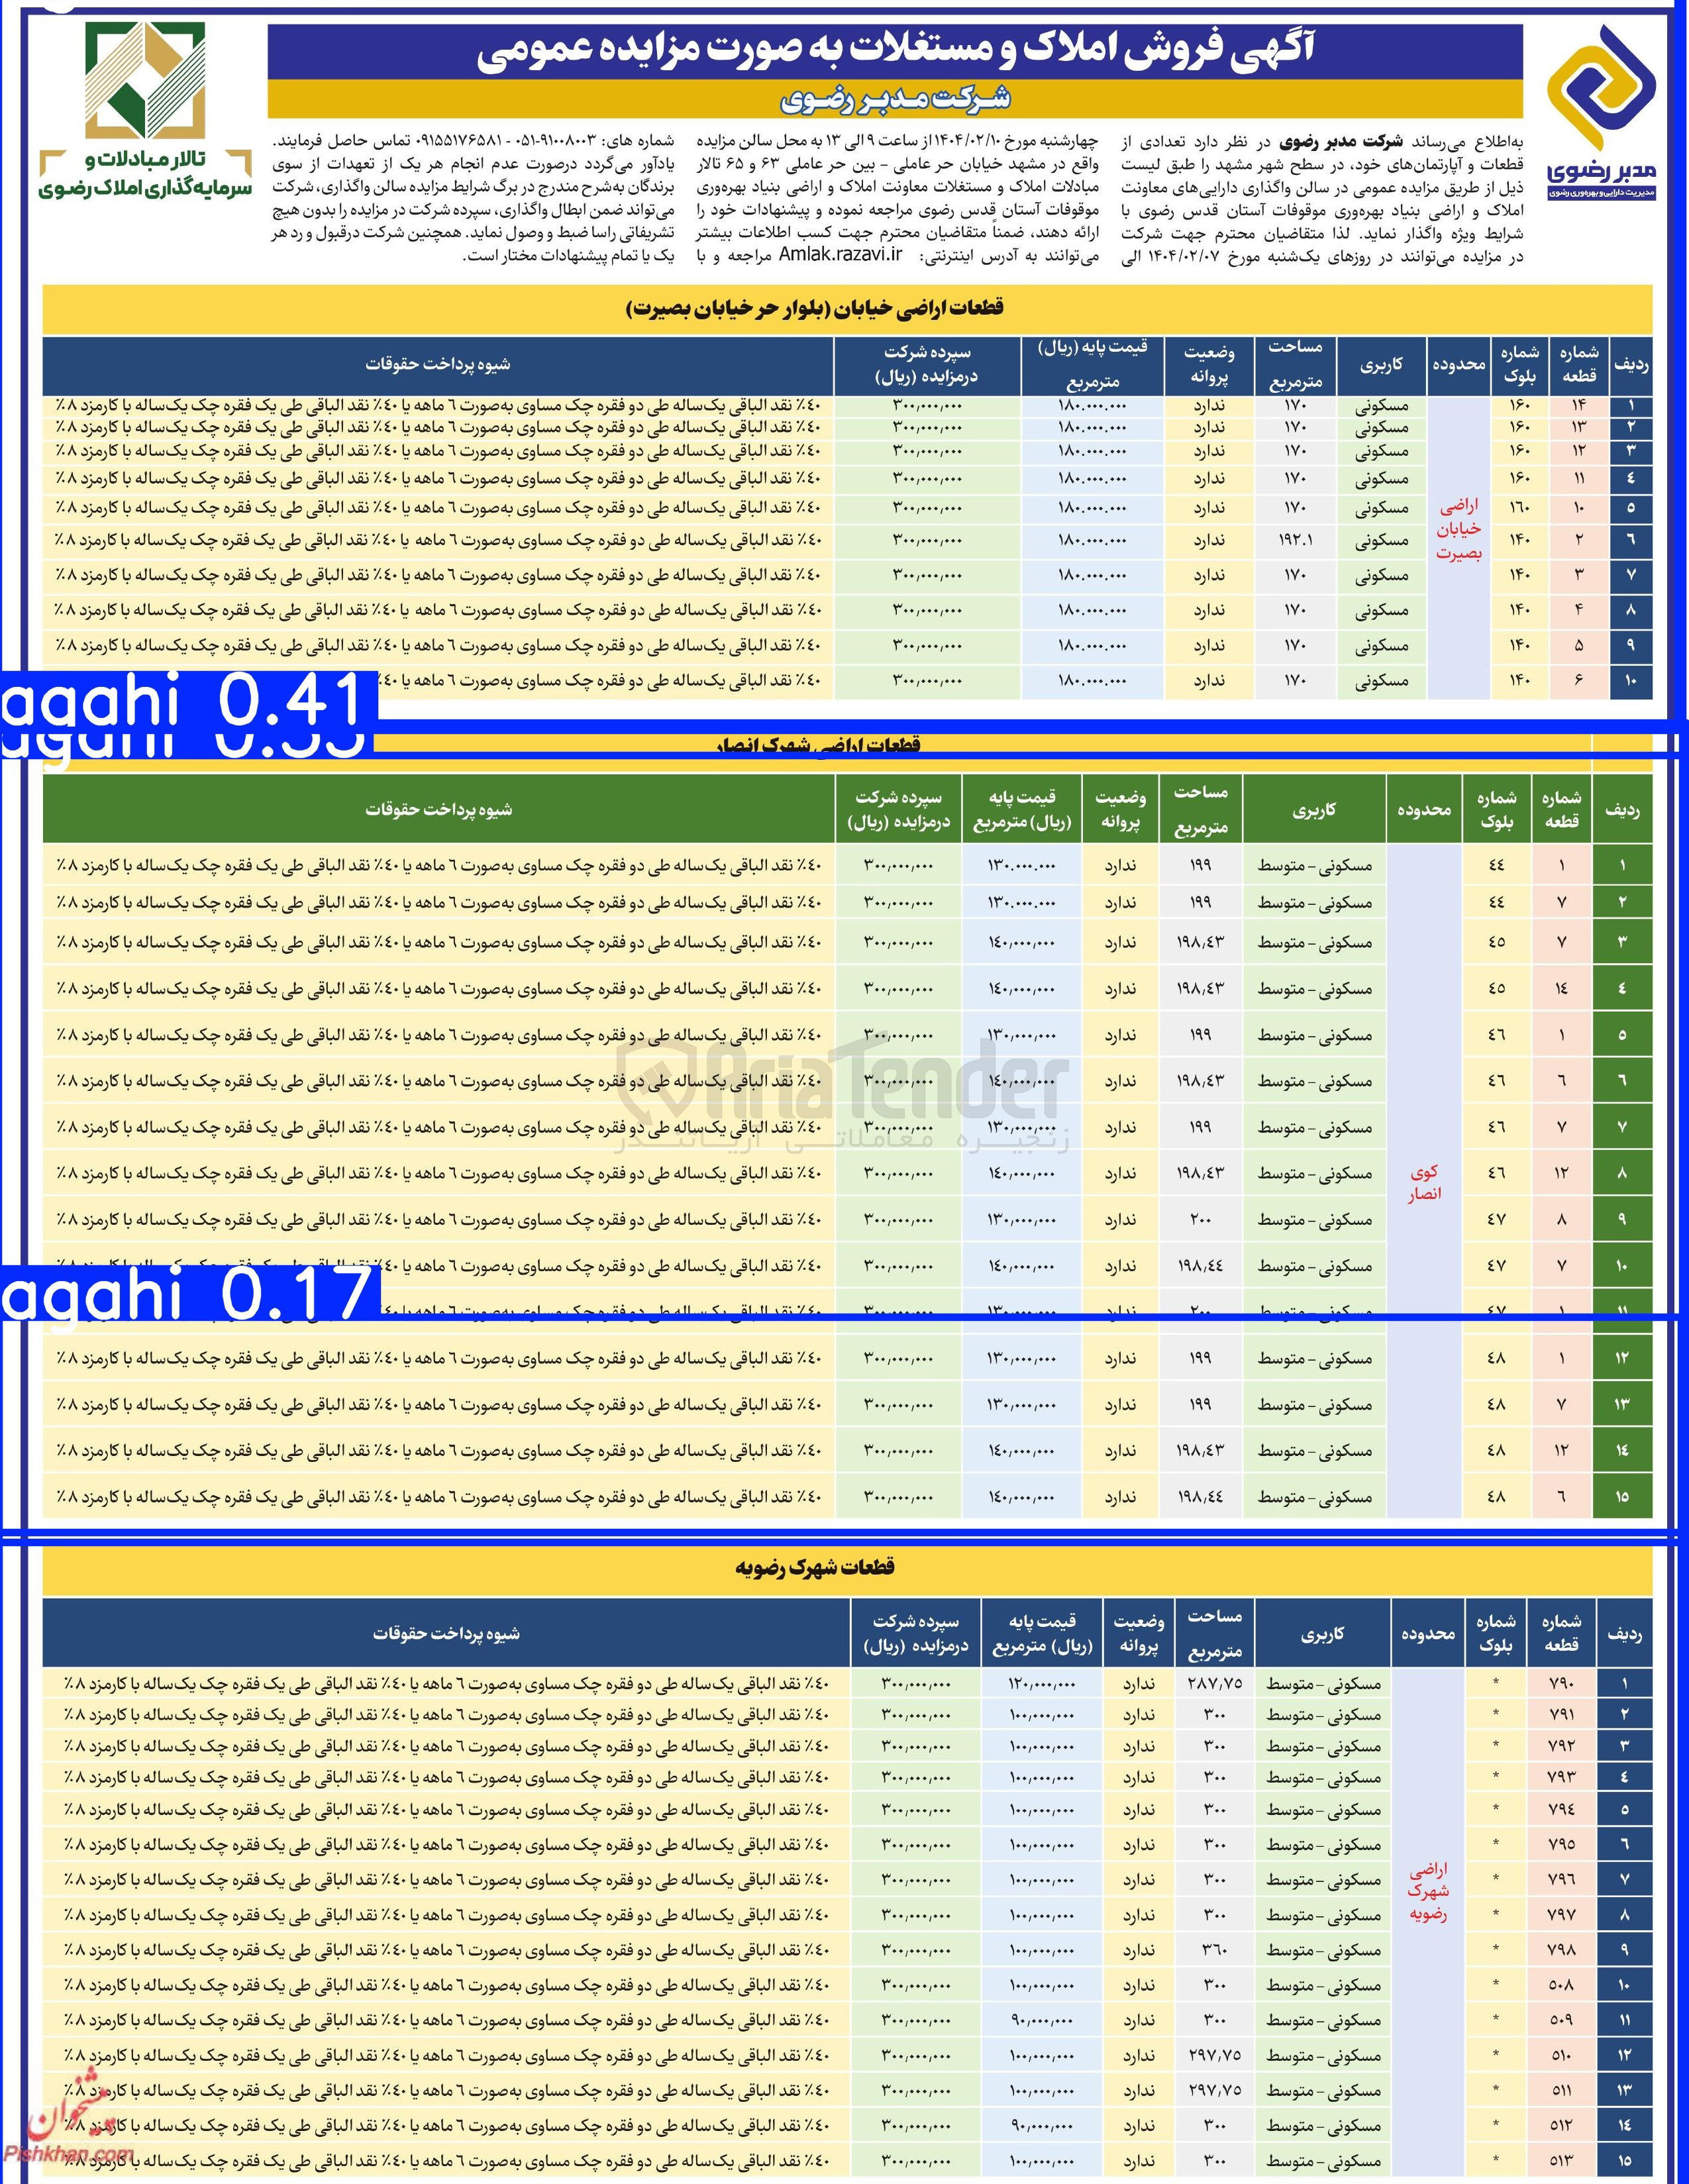Click plot number ۵۰۸ in the Razaviyeh table

point(1561,1985)
